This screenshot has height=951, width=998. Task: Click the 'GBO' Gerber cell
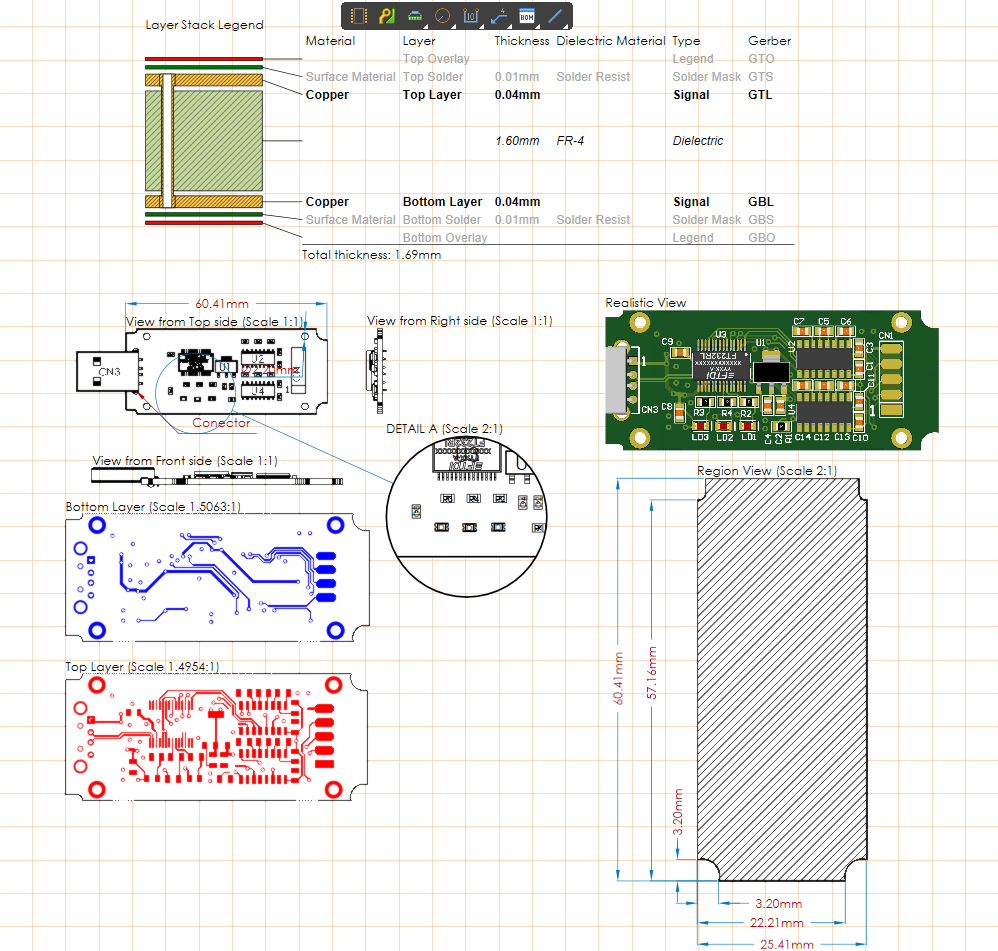coord(762,237)
